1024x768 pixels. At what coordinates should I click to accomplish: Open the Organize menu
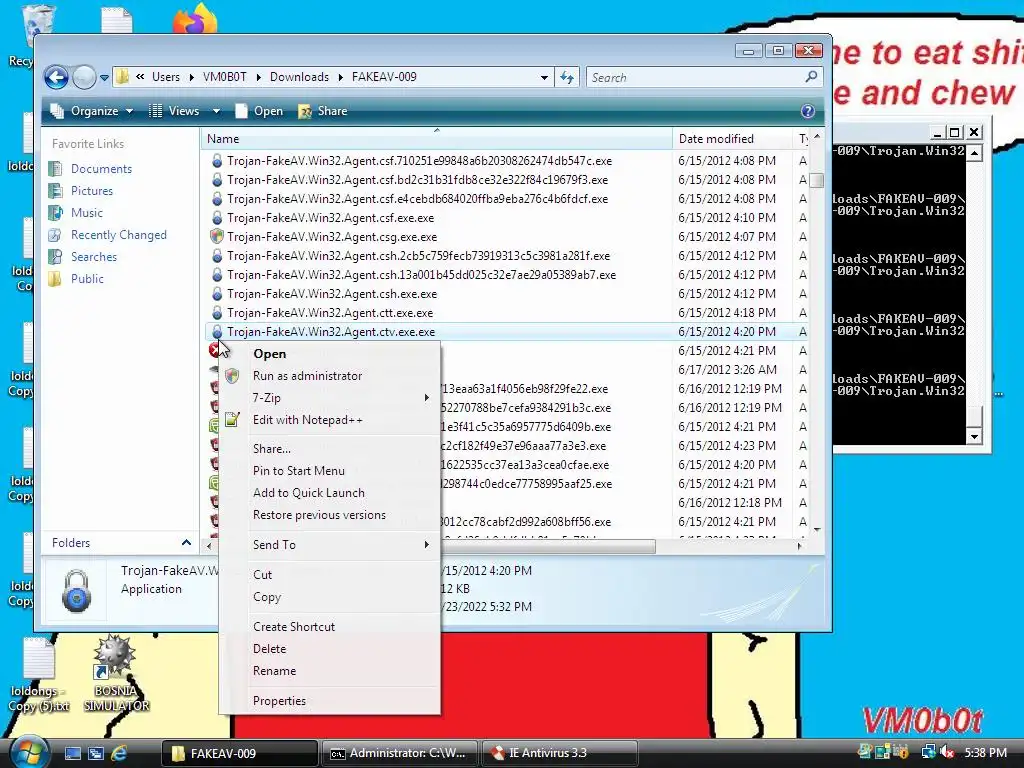tap(92, 111)
